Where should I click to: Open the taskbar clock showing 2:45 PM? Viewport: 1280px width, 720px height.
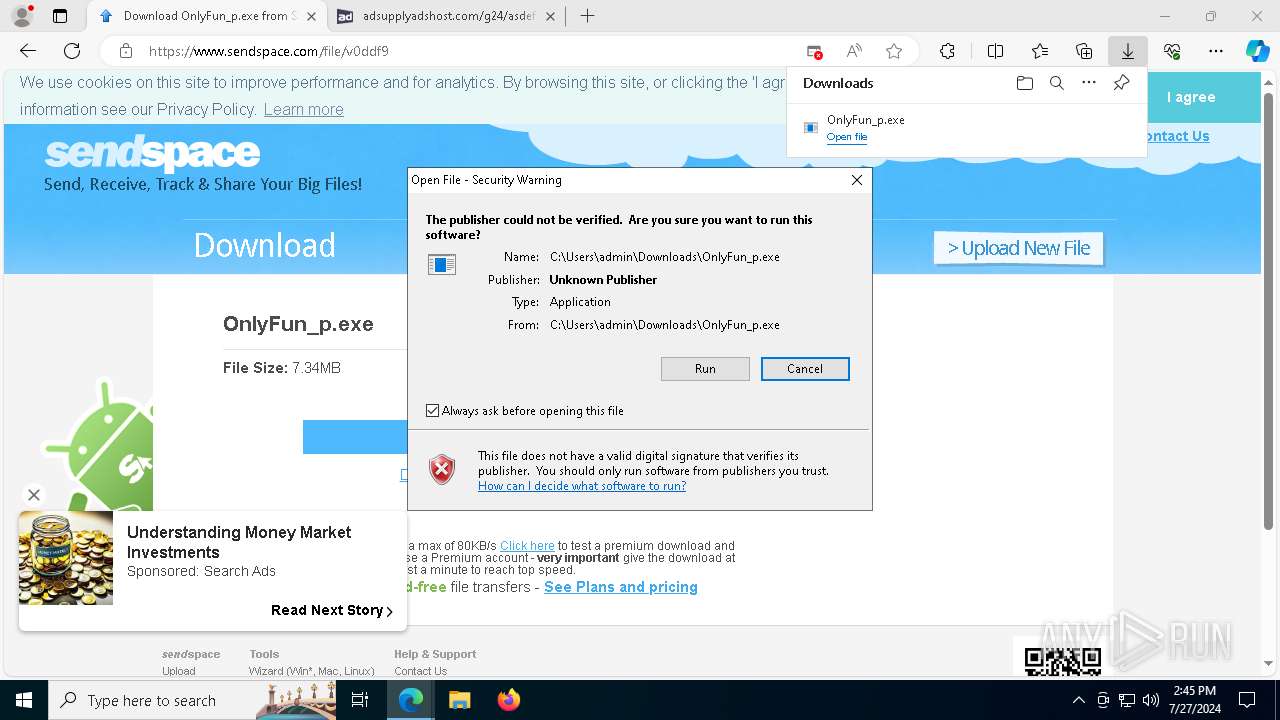point(1194,700)
